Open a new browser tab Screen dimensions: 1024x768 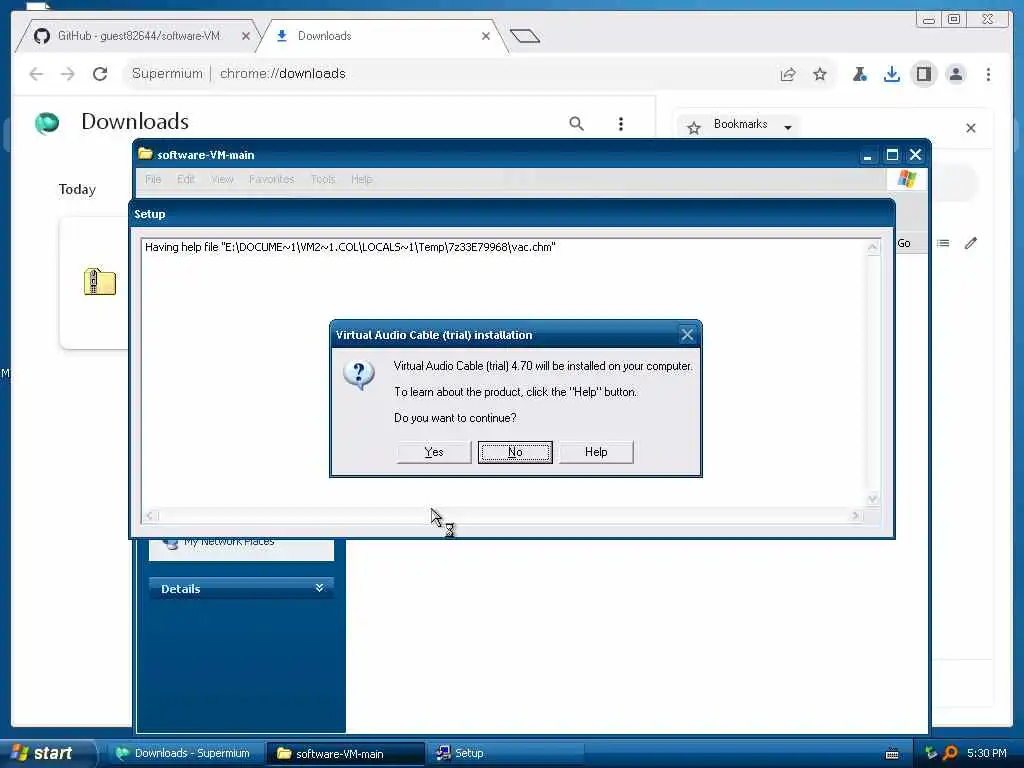coord(525,36)
